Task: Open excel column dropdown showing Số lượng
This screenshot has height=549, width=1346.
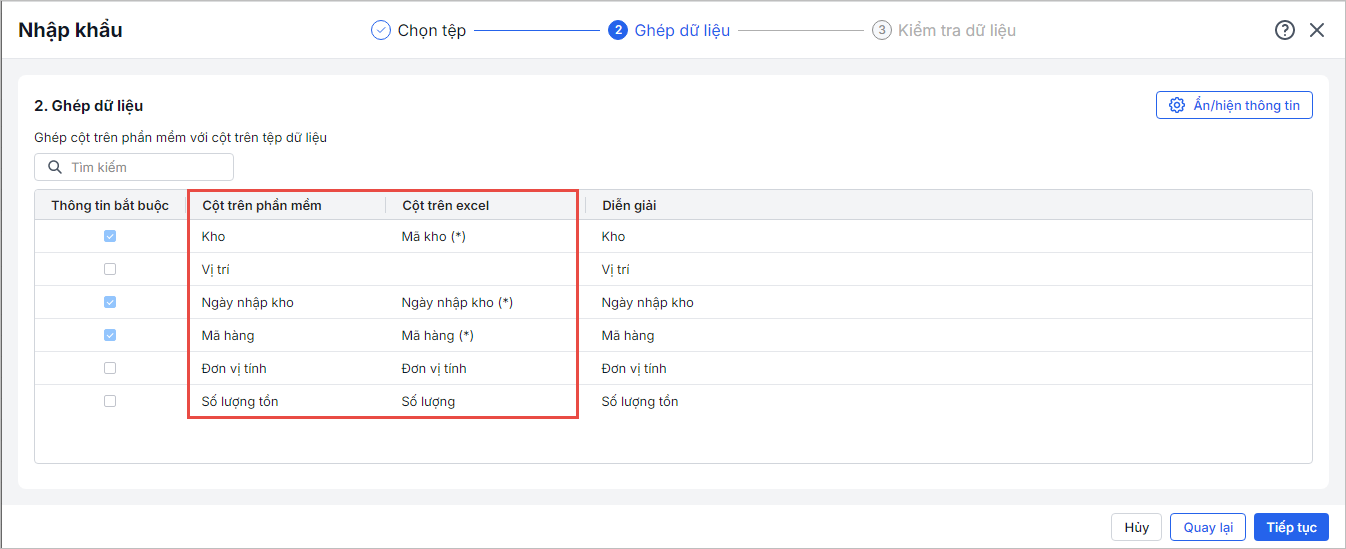Action: point(485,401)
